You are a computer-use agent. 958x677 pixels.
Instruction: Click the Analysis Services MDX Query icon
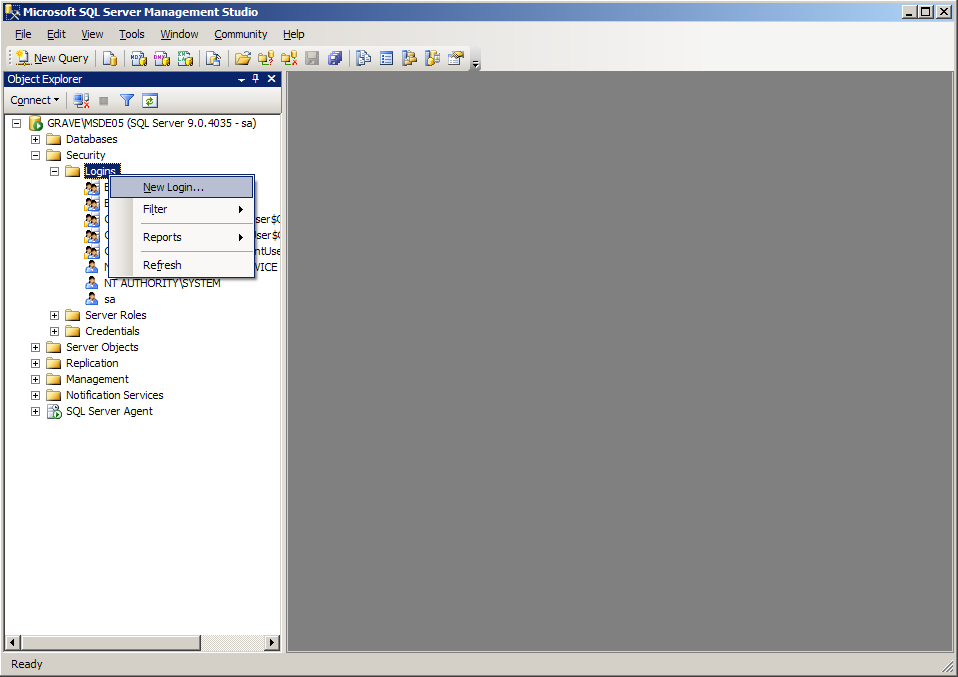[x=139, y=58]
